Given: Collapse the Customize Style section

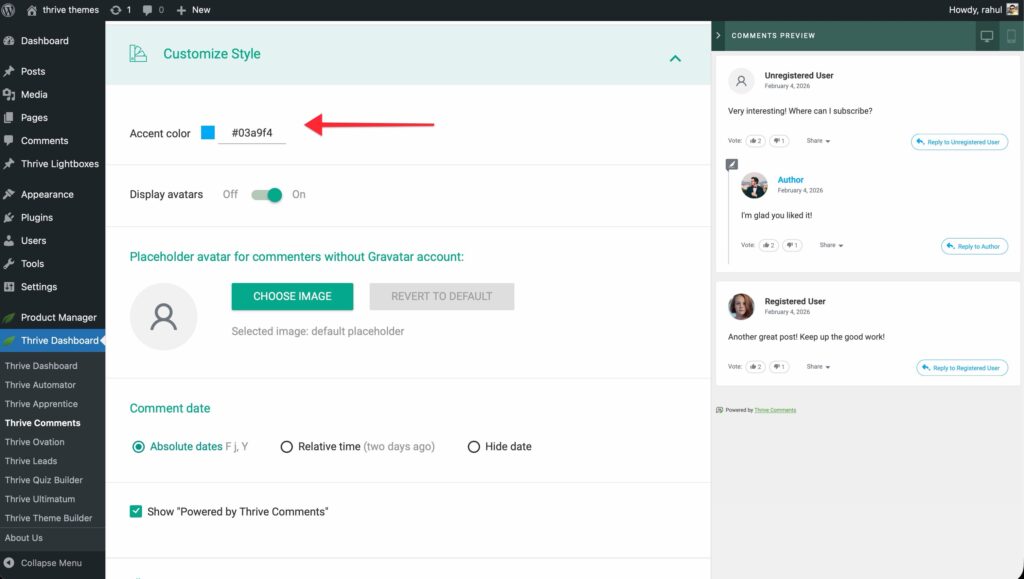Looking at the screenshot, I should (x=675, y=58).
